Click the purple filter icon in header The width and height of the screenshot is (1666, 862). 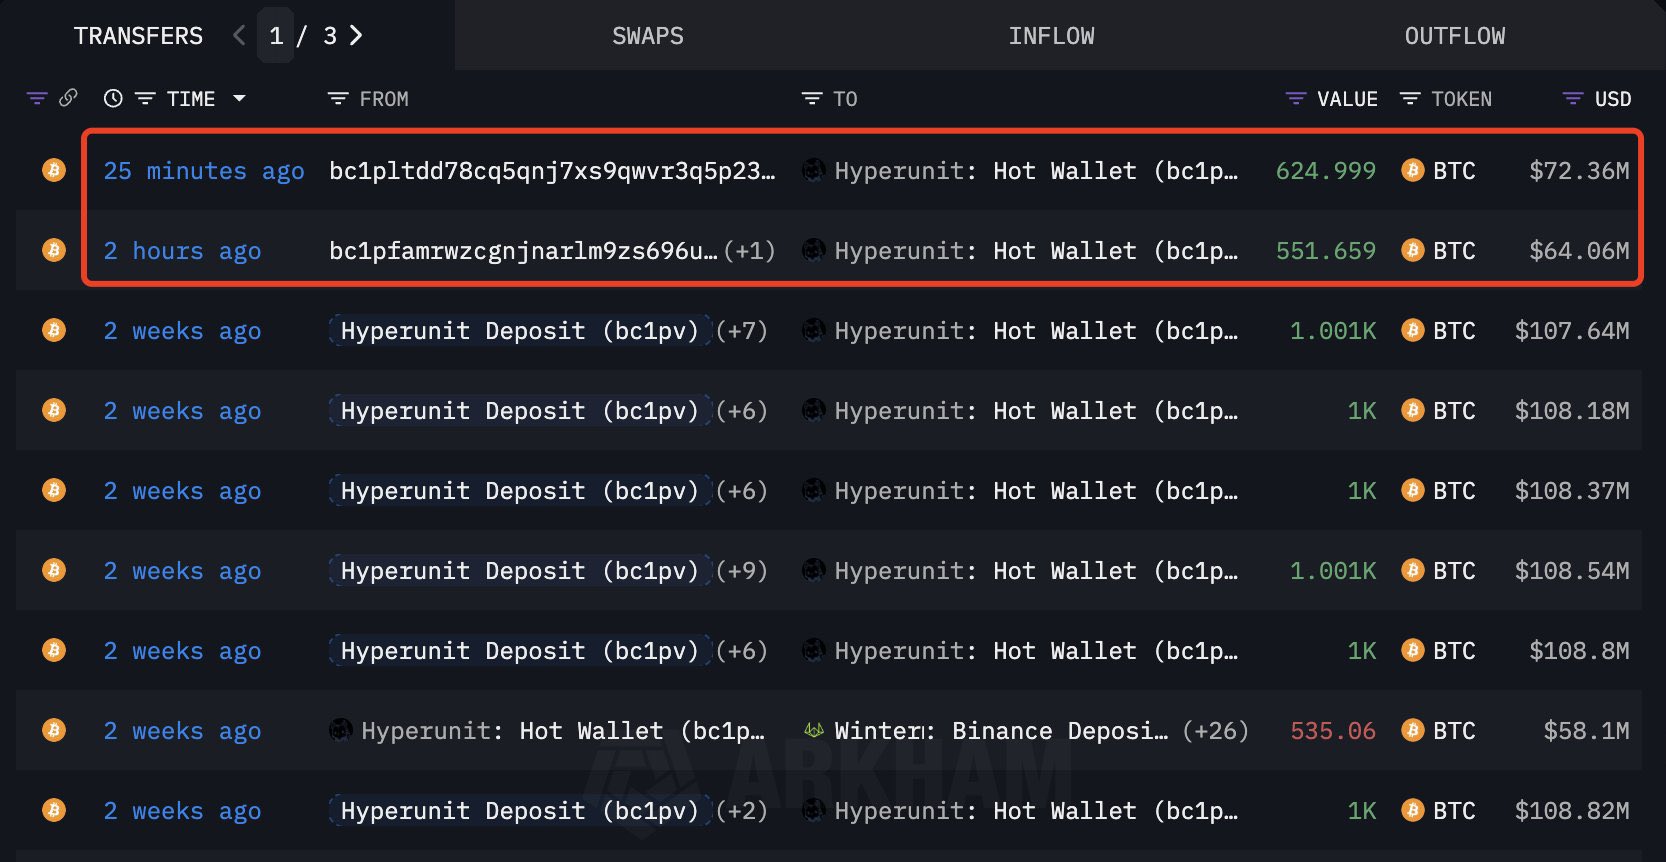tap(37, 98)
